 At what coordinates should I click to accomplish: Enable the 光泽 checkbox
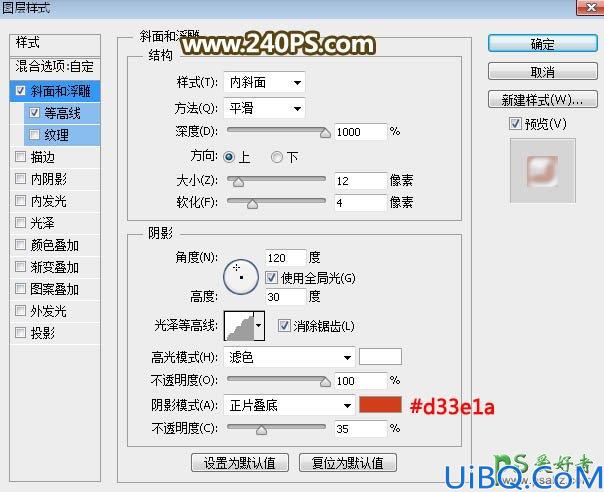pos(20,222)
